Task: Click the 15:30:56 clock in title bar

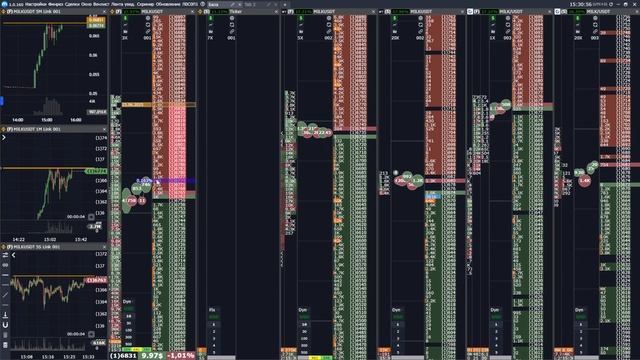Action: click(x=580, y=4)
